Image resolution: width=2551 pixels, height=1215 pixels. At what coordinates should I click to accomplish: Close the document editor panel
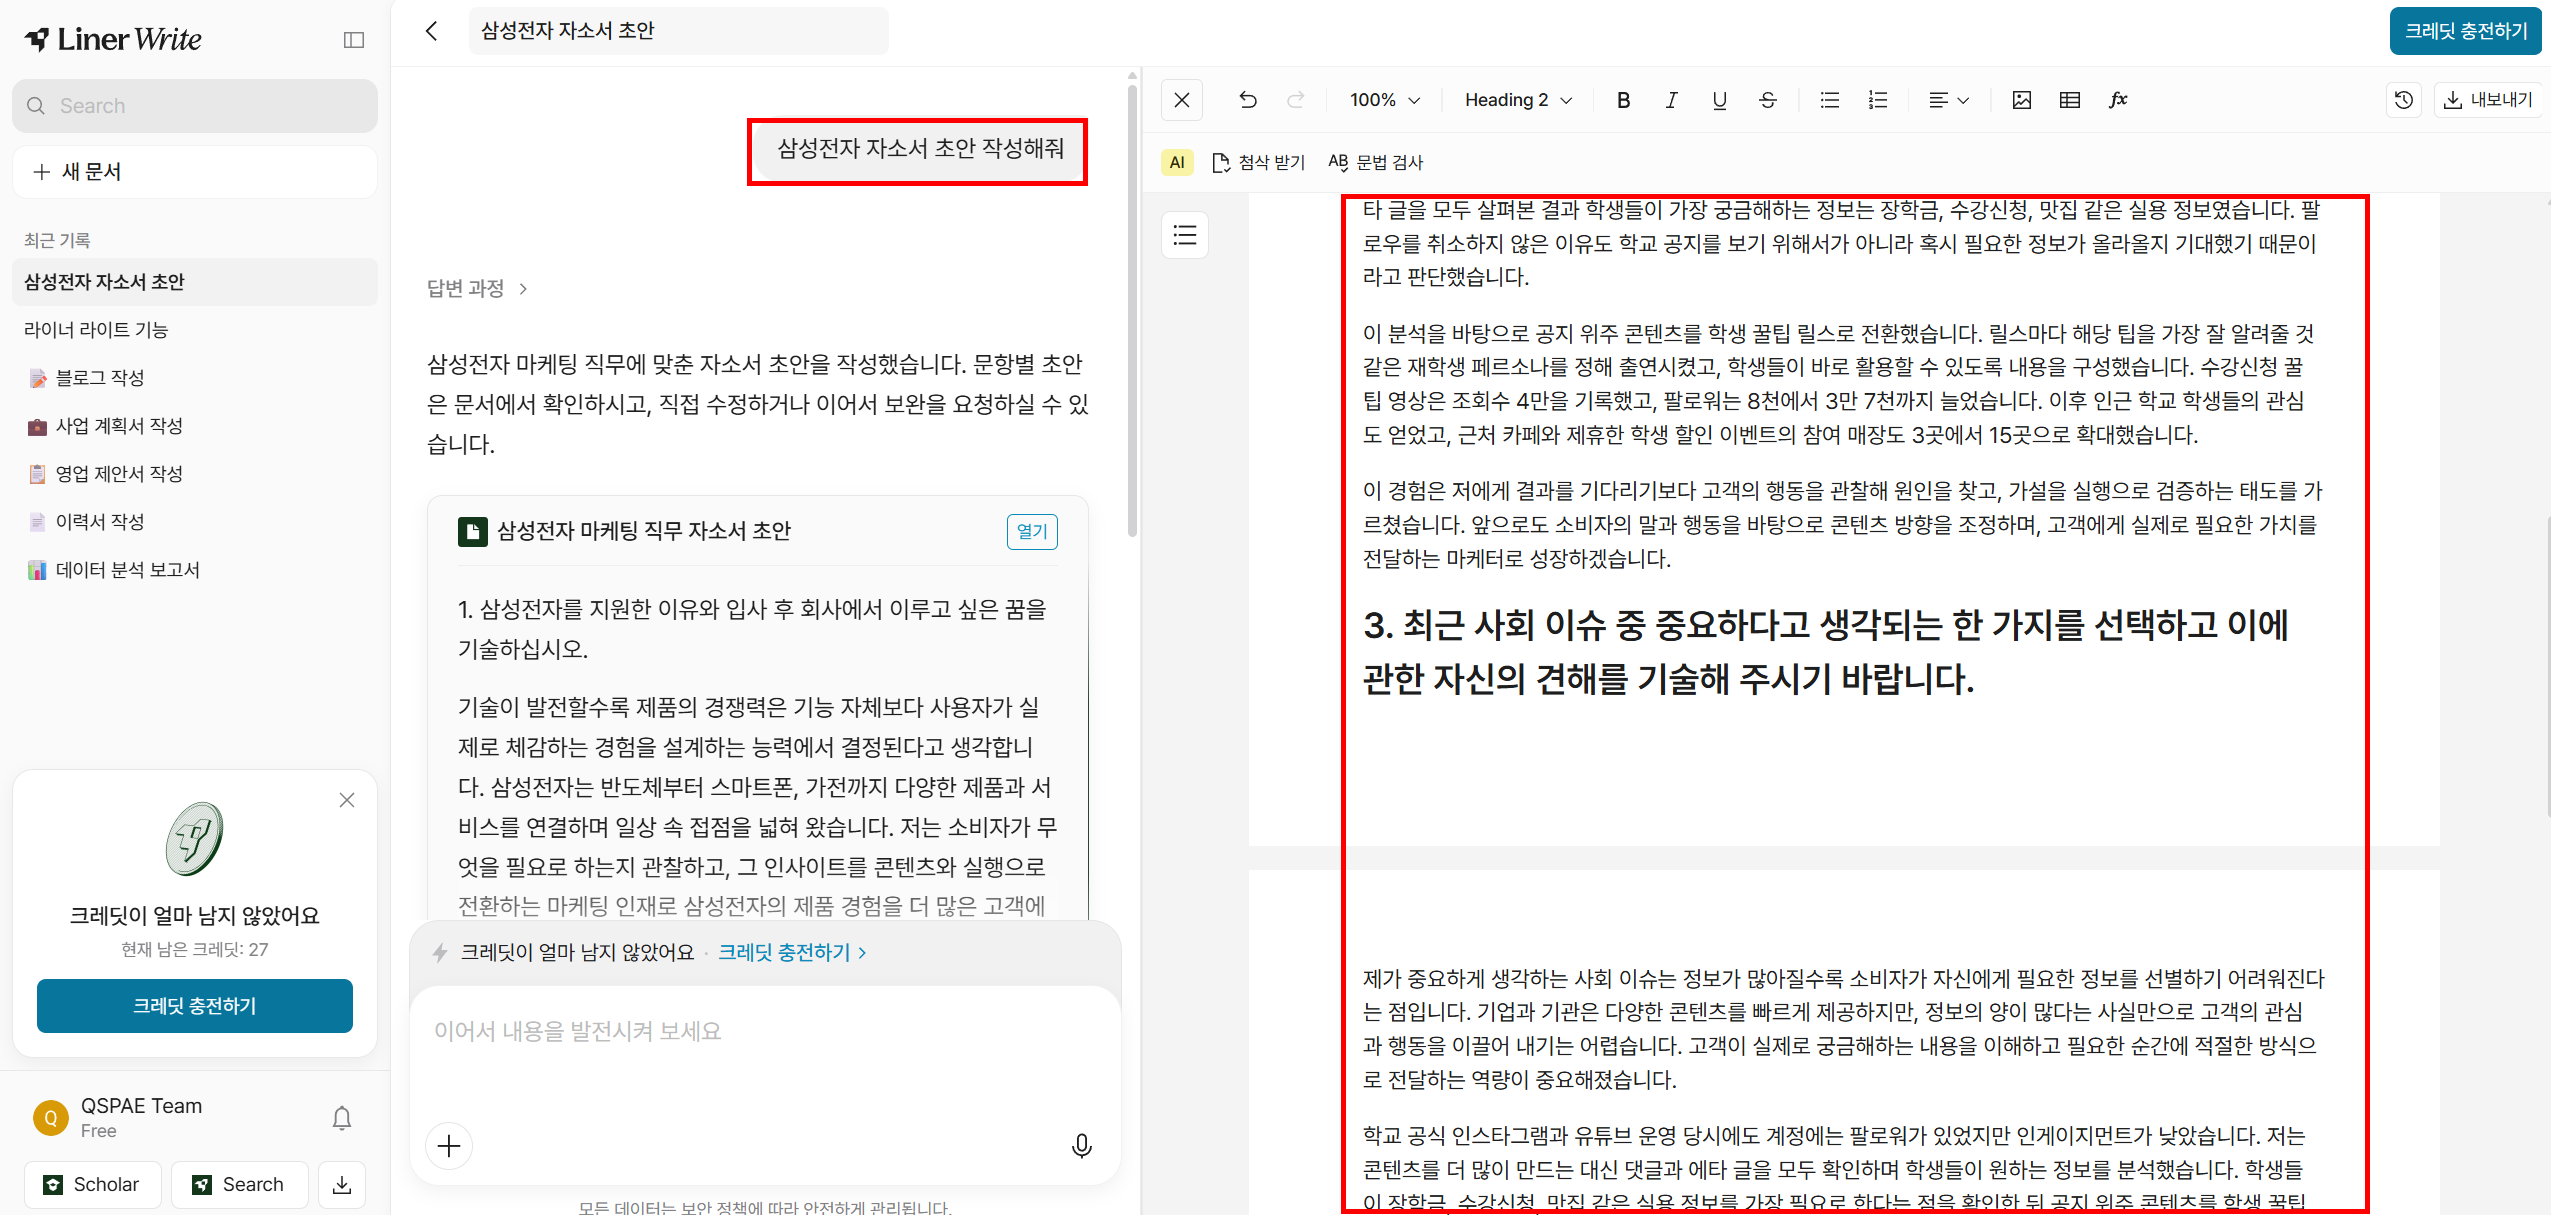(x=1182, y=100)
